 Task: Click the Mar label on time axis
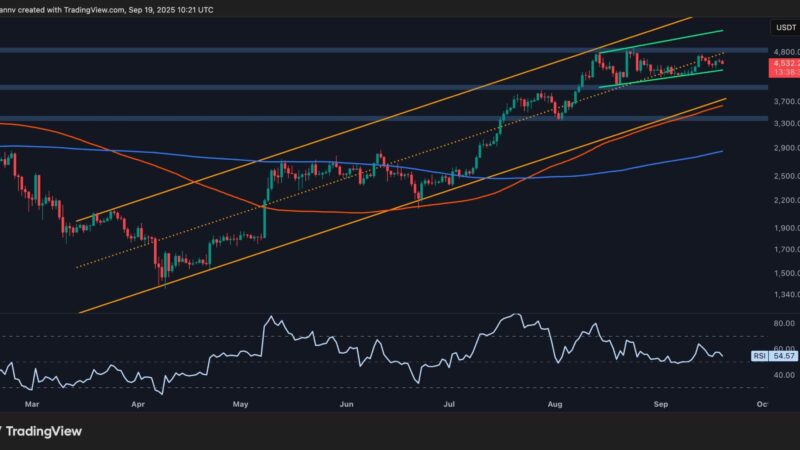coord(32,404)
